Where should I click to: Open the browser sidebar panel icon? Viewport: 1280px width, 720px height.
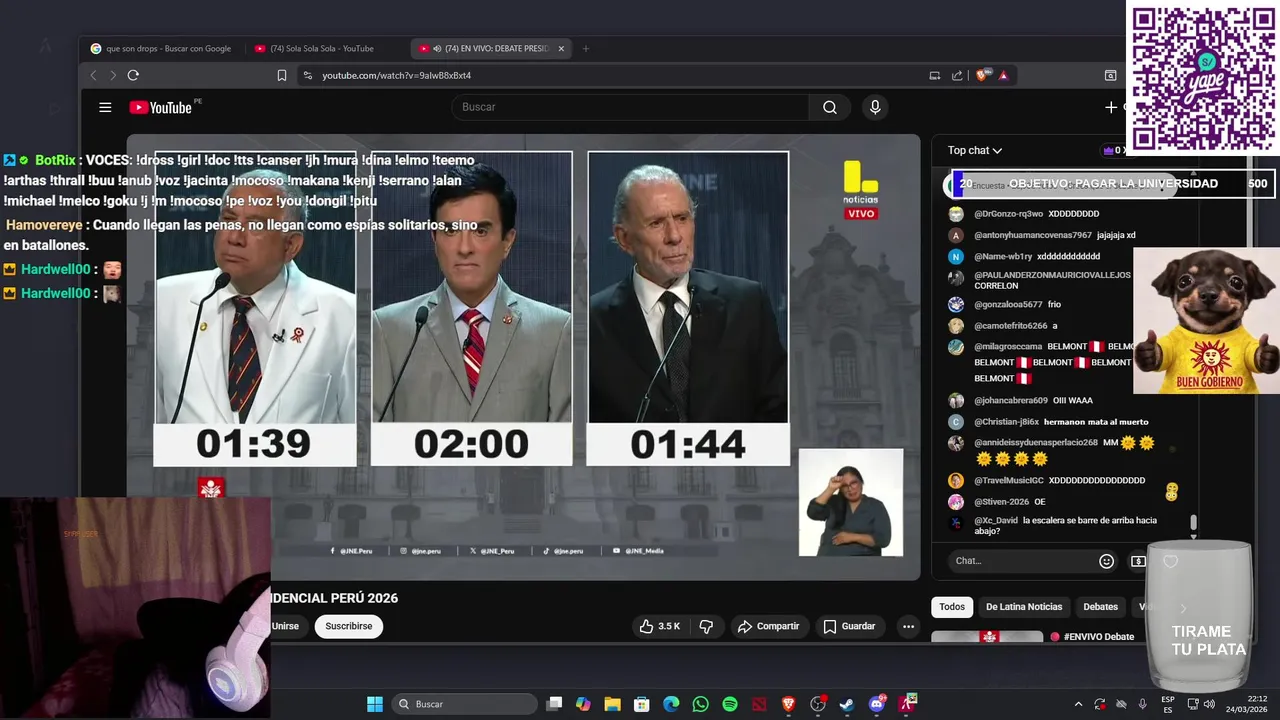[1110, 75]
